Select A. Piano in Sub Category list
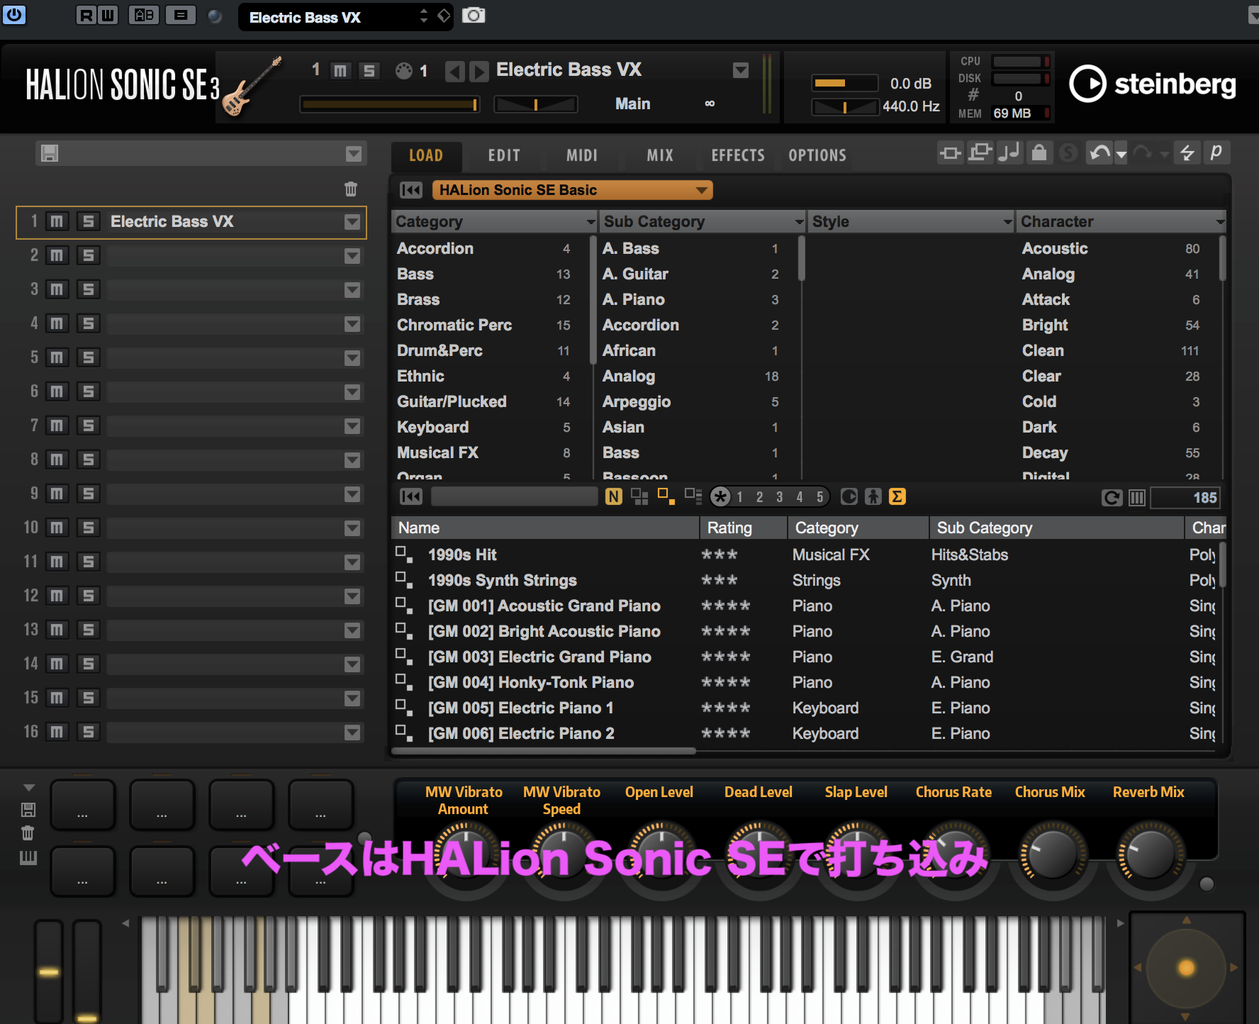1259x1024 pixels. 633,299
